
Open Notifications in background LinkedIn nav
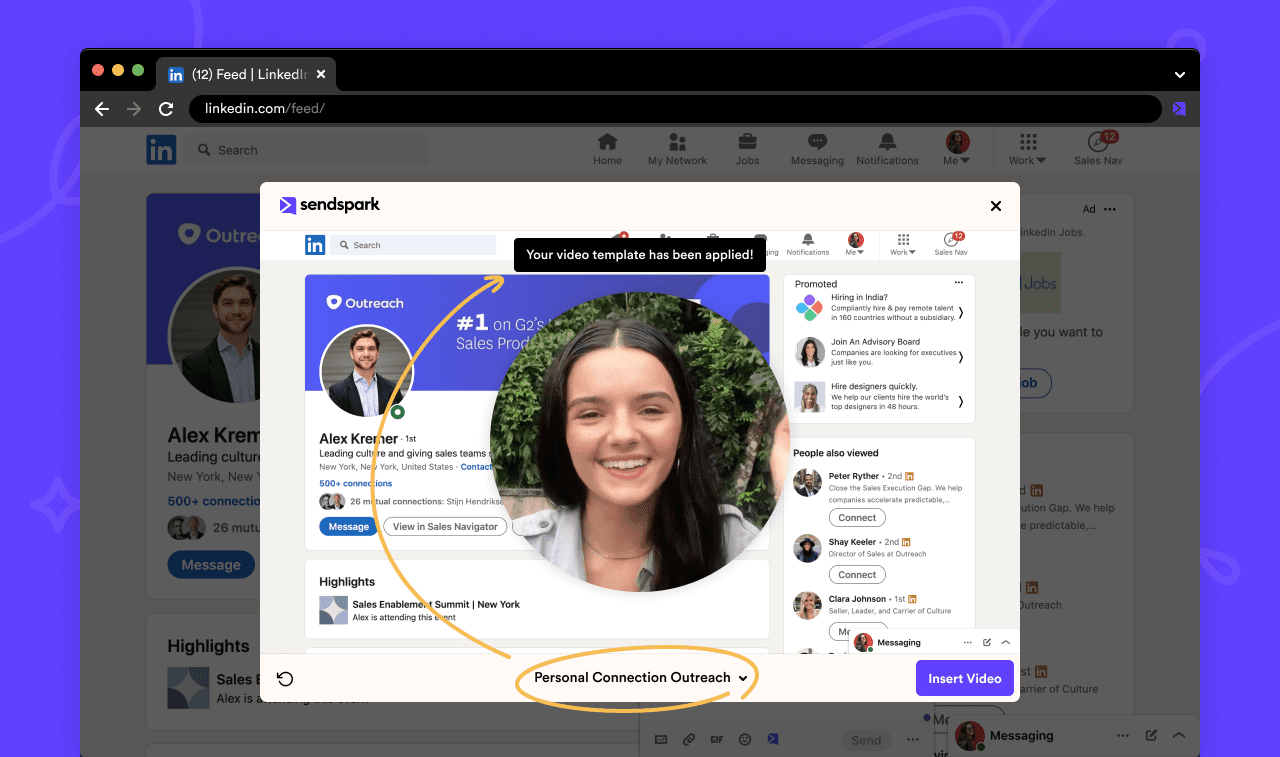pyautogui.click(x=887, y=149)
